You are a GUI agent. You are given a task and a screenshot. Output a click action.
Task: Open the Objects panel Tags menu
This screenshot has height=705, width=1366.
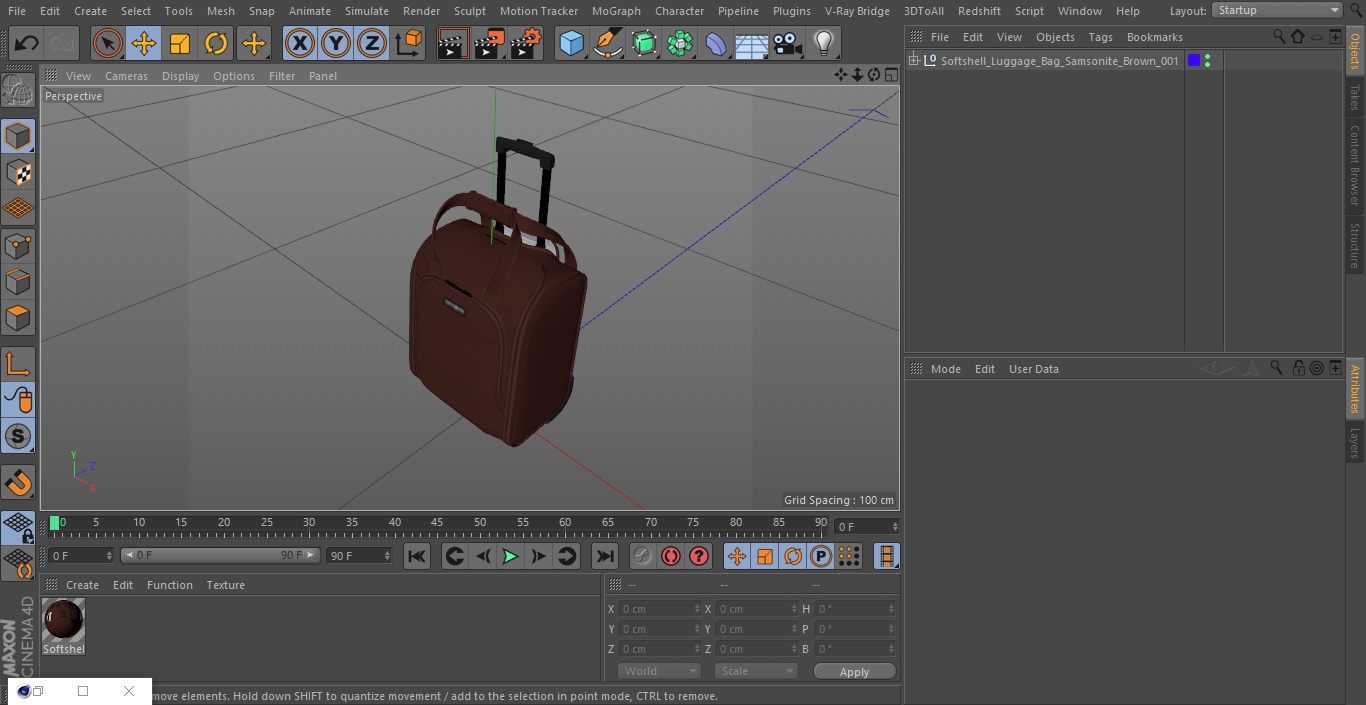pos(1100,37)
